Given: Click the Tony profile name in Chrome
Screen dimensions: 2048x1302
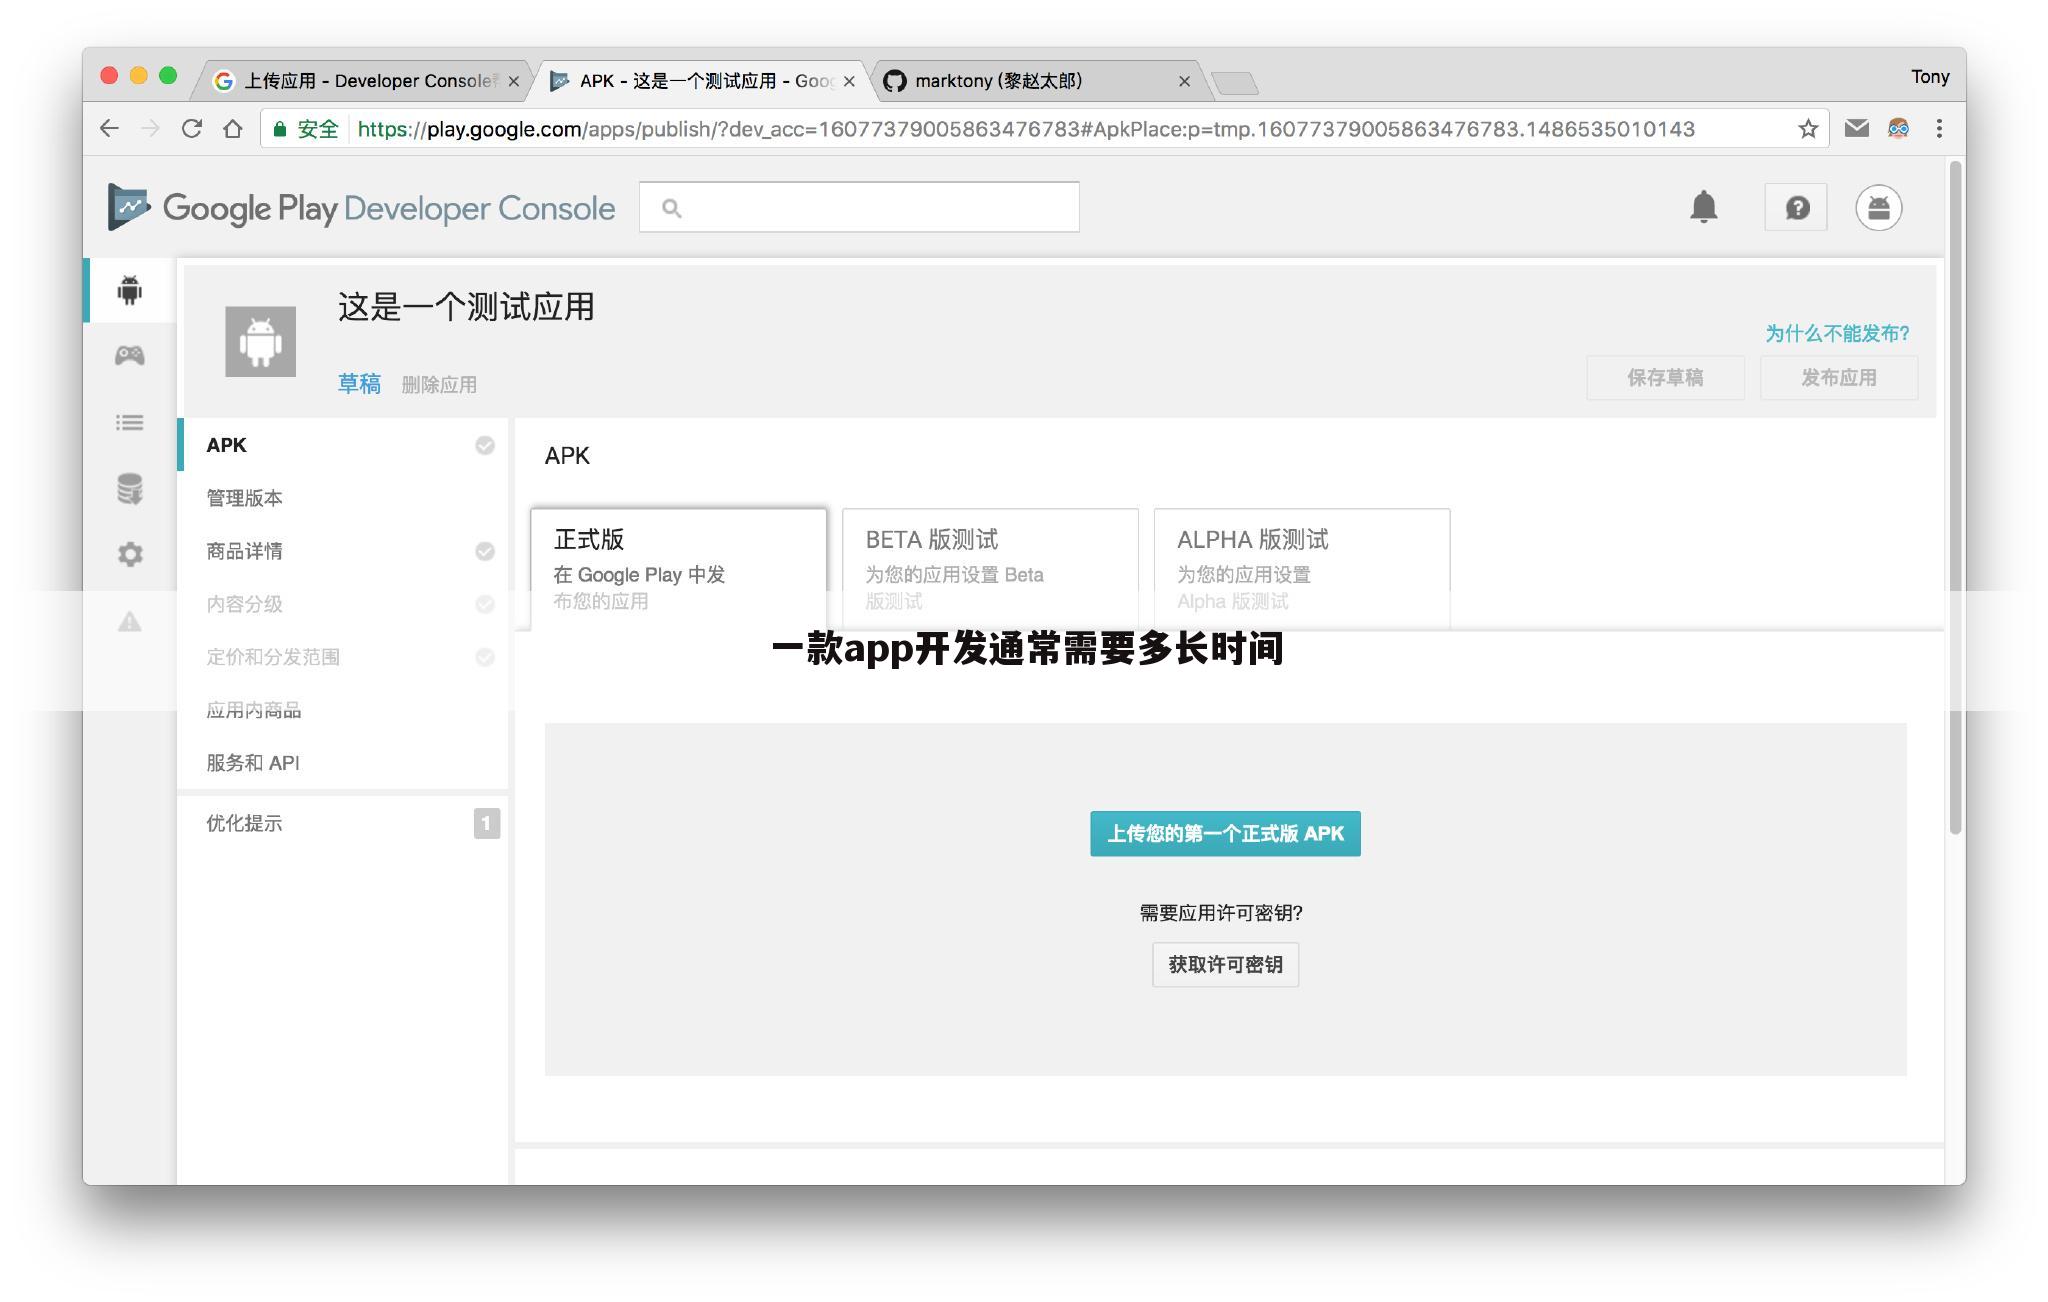Looking at the screenshot, I should click(1929, 77).
